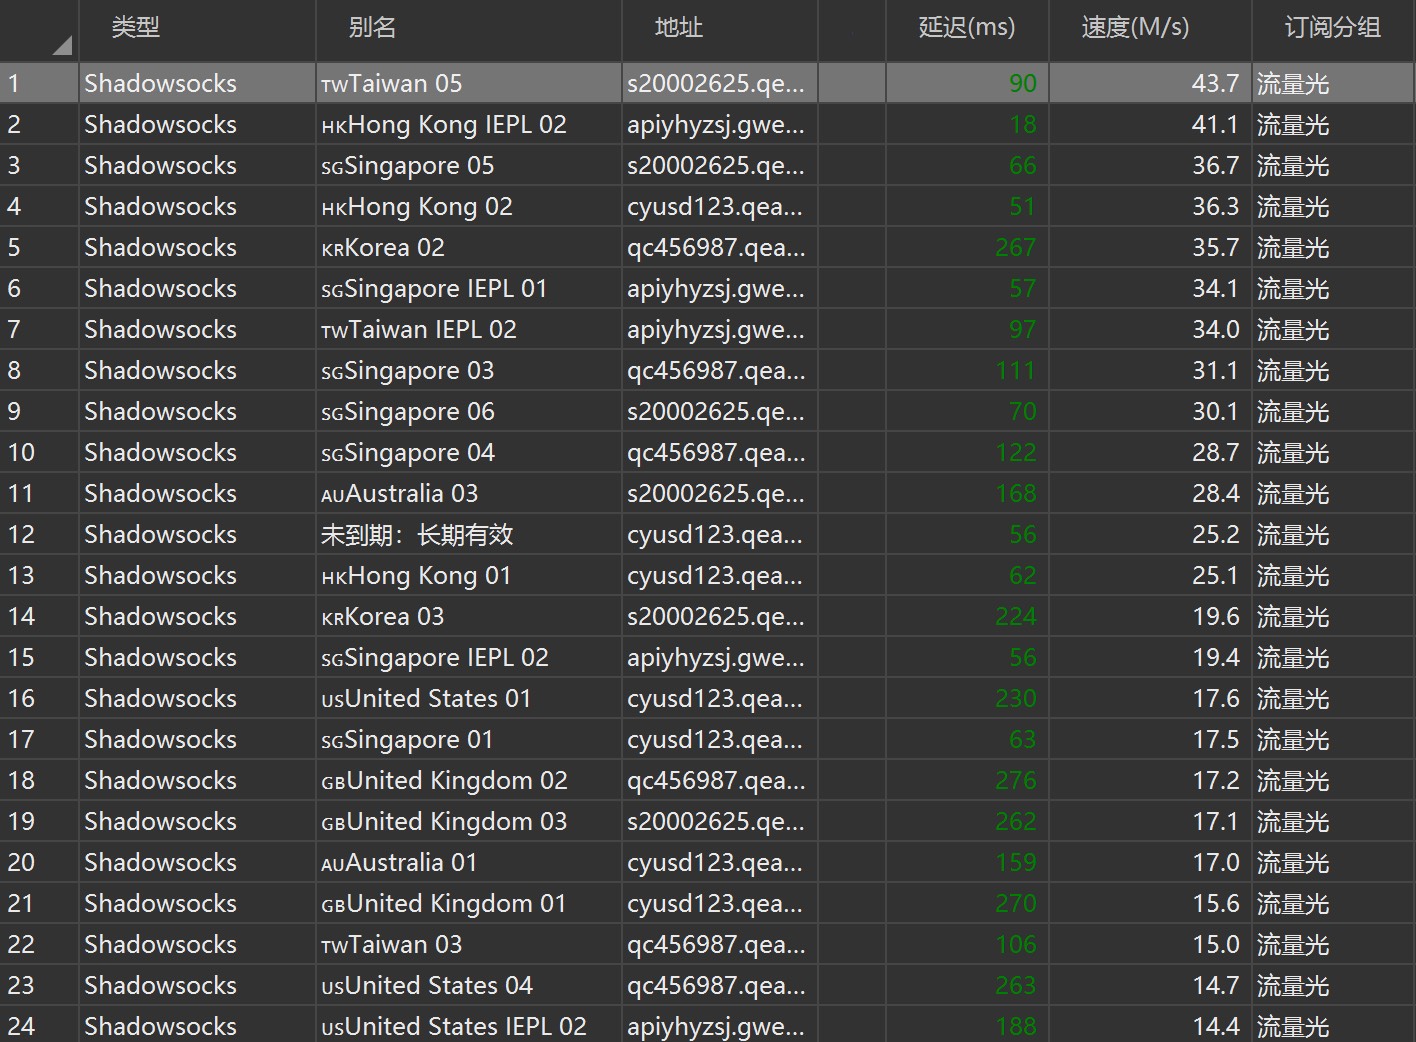This screenshot has width=1416, height=1042.
Task: Click the 类型 column header
Action: coord(136,28)
